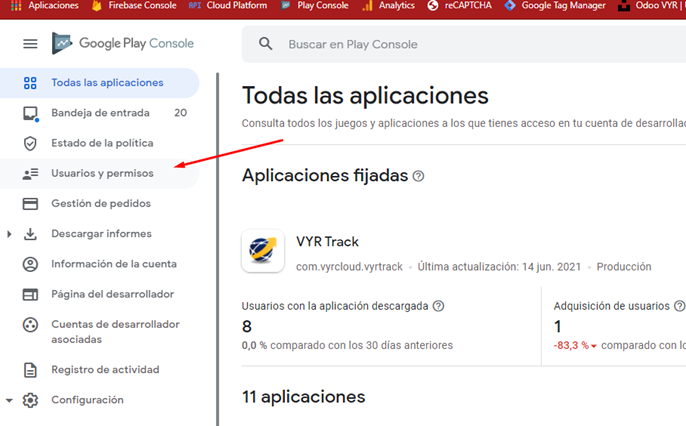This screenshot has width=686, height=426.
Task: Click the search magnifier icon
Action: tap(265, 45)
